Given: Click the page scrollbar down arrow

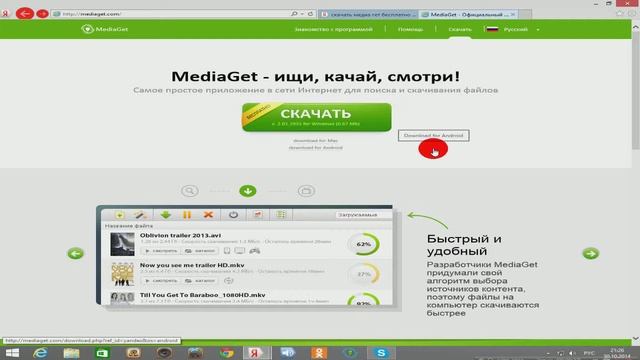Looking at the screenshot, I should click(636, 339).
